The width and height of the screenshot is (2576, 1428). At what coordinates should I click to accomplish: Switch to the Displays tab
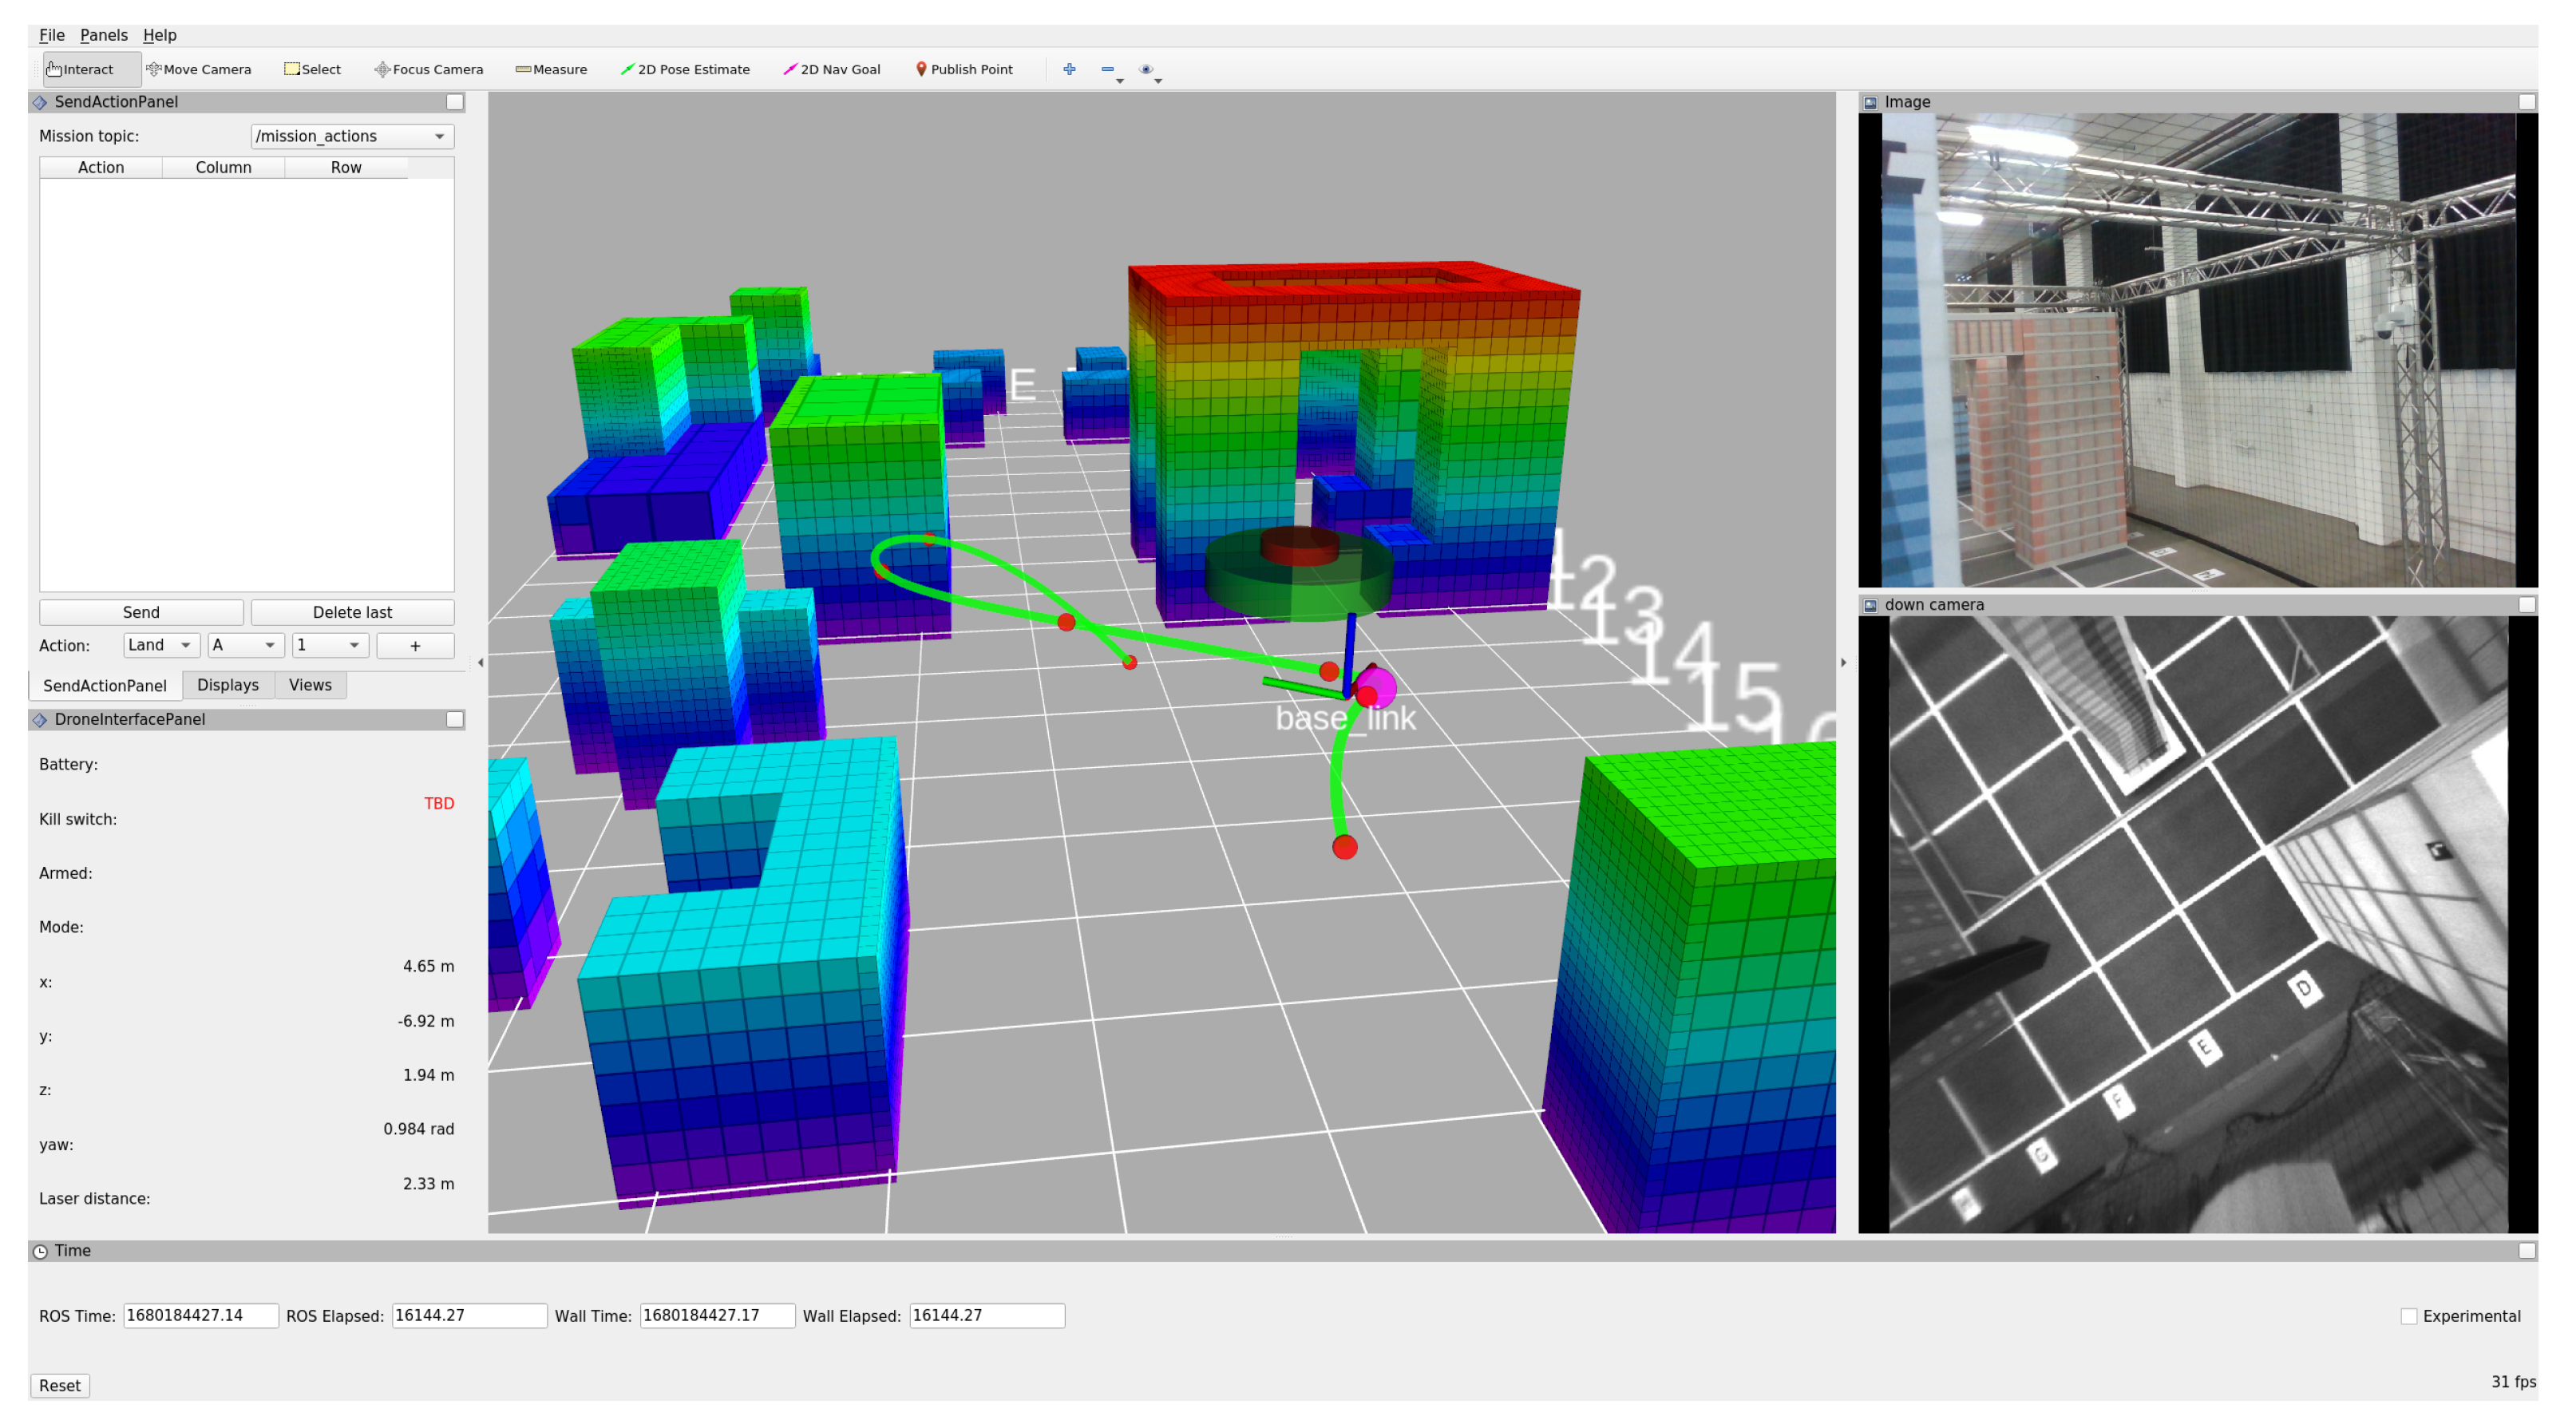click(x=228, y=685)
